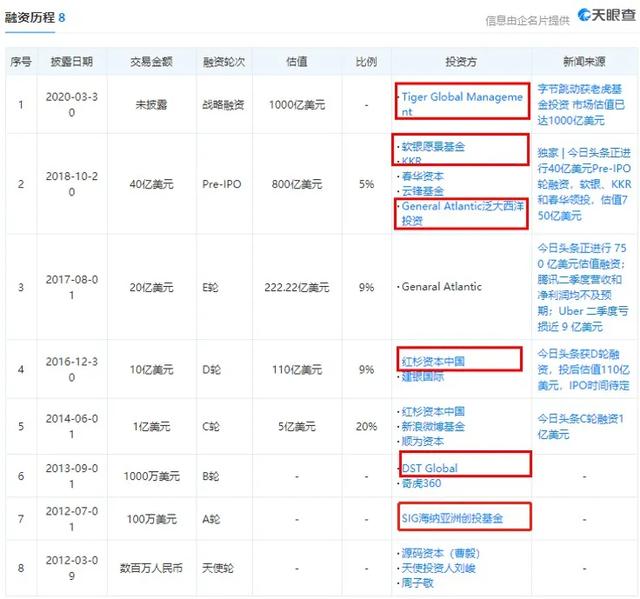The image size is (640, 599).
Task: Open news link about 40亿美元Pre-IPO轮融资
Action: (584, 184)
